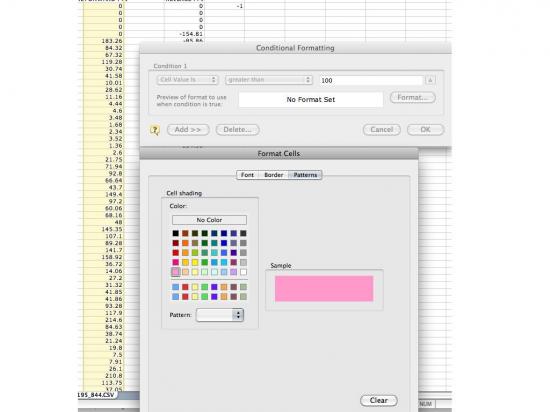Click the help question mark icon
This screenshot has width=550, height=412.
coord(155,130)
